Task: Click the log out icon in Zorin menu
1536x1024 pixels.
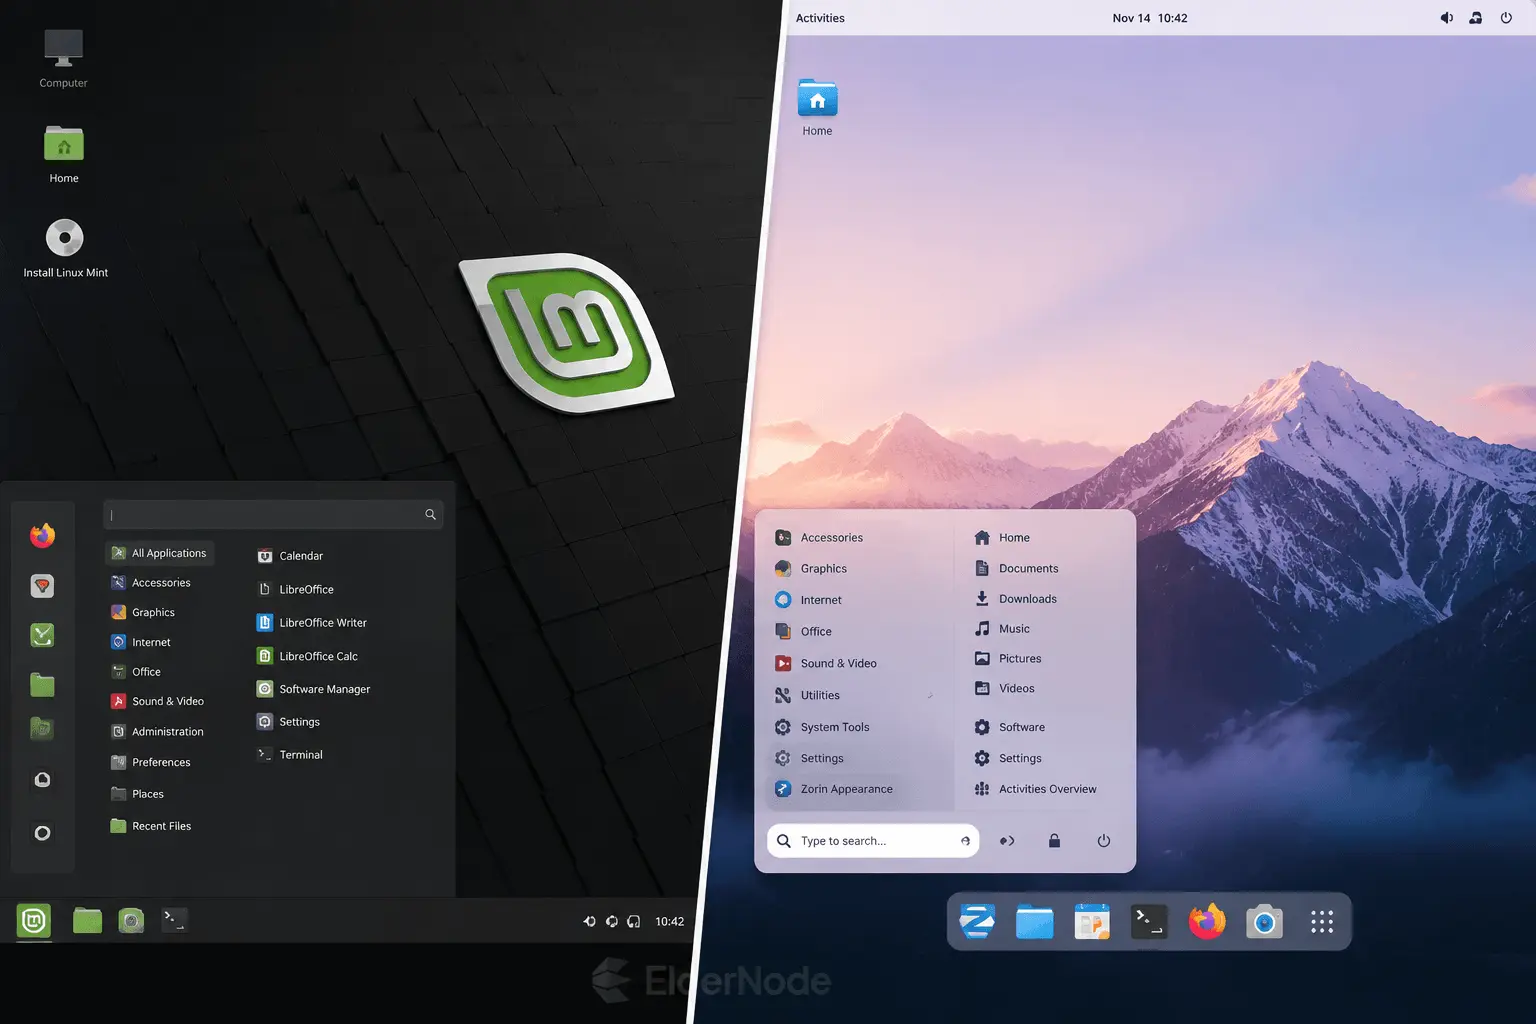Action: tap(1007, 841)
